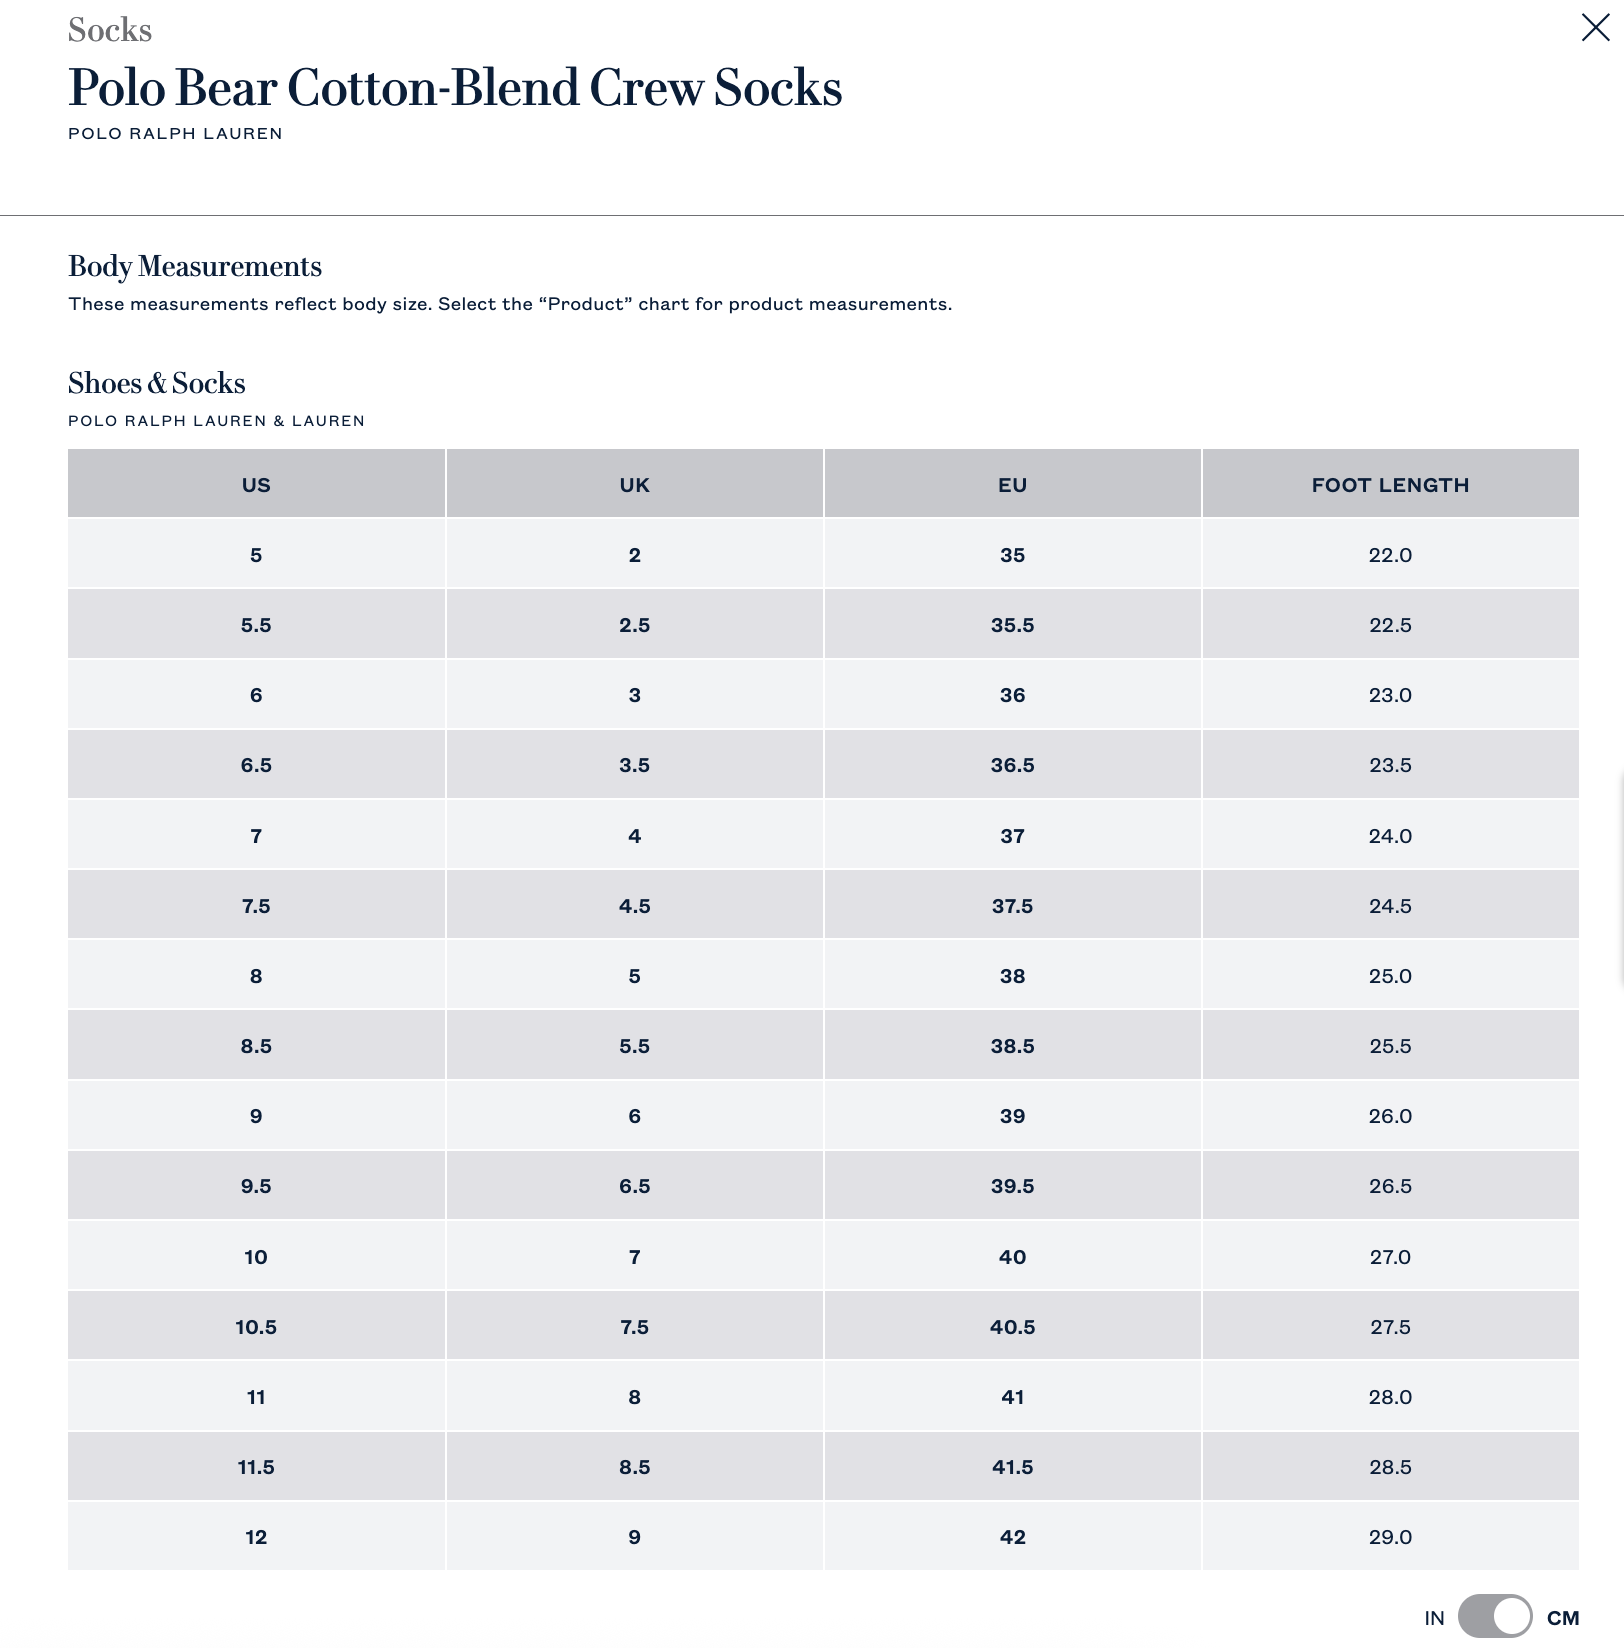This screenshot has height=1648, width=1624.
Task: Click UK size 4.5 cell
Action: tap(634, 905)
